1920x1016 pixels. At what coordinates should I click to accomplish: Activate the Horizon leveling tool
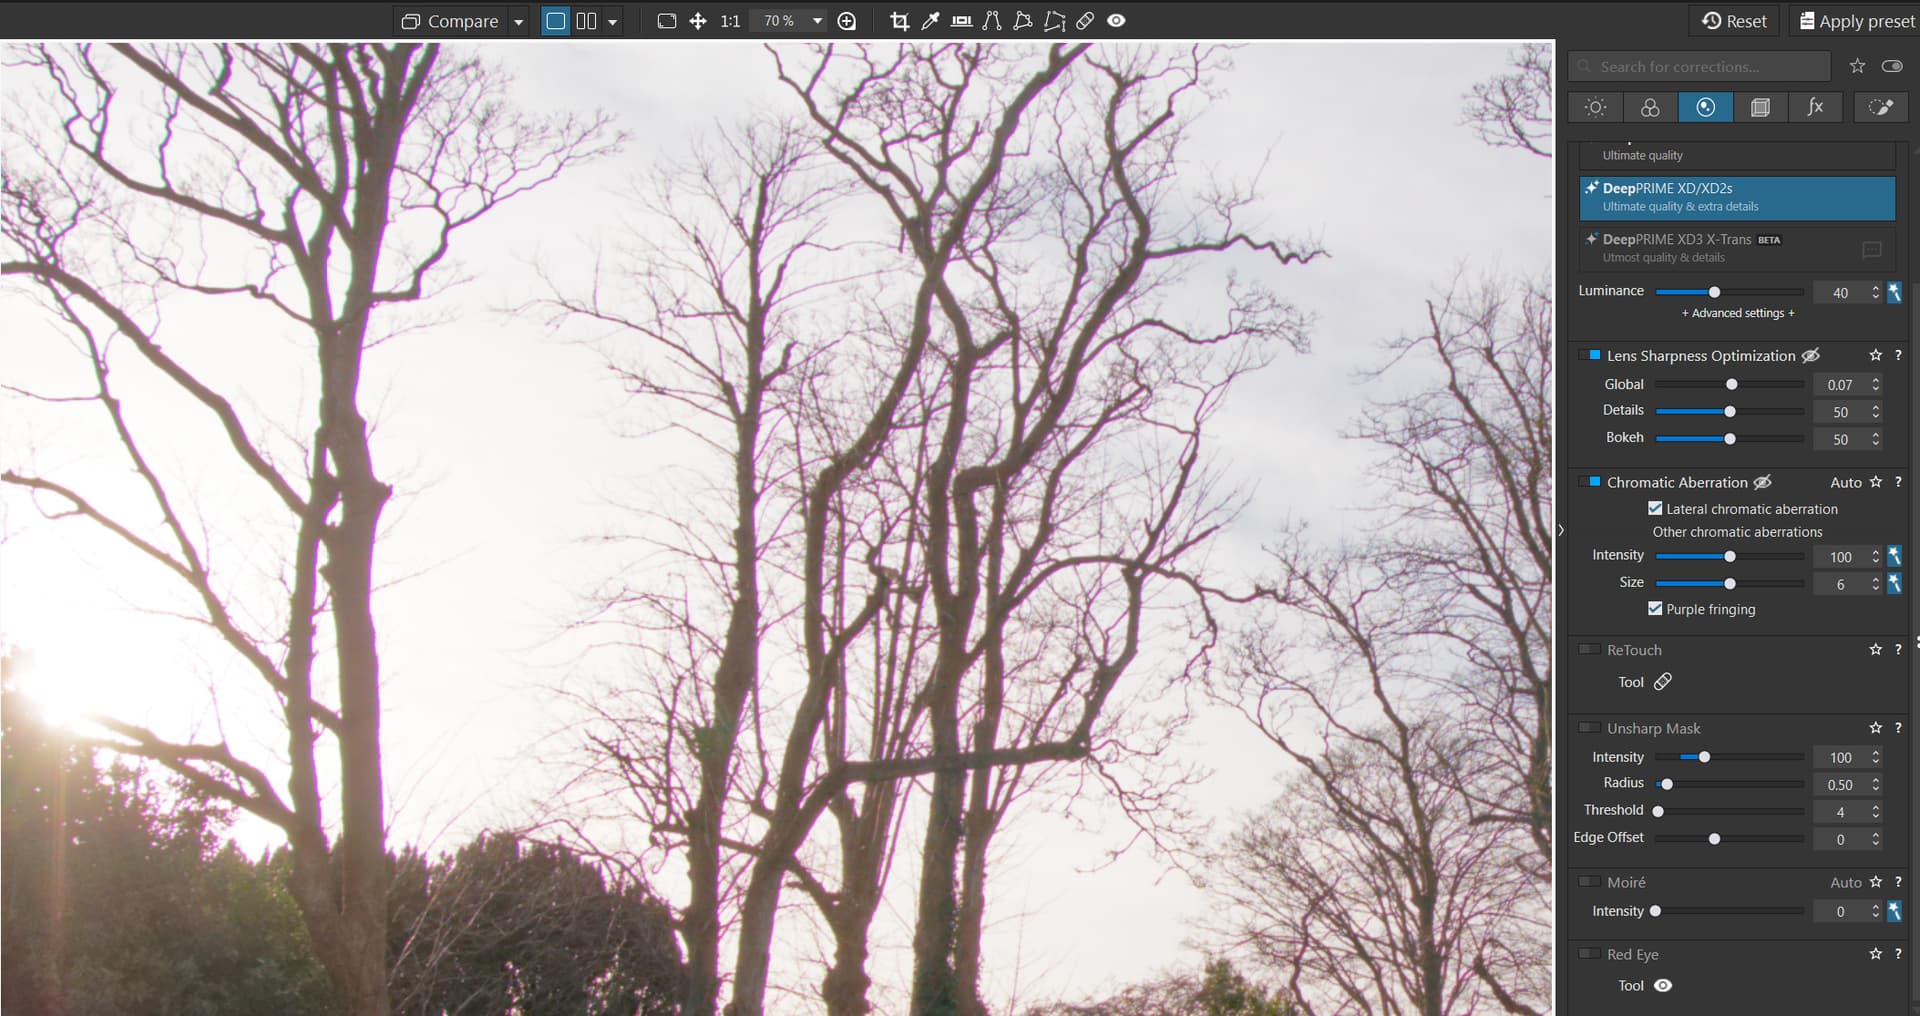coord(961,21)
